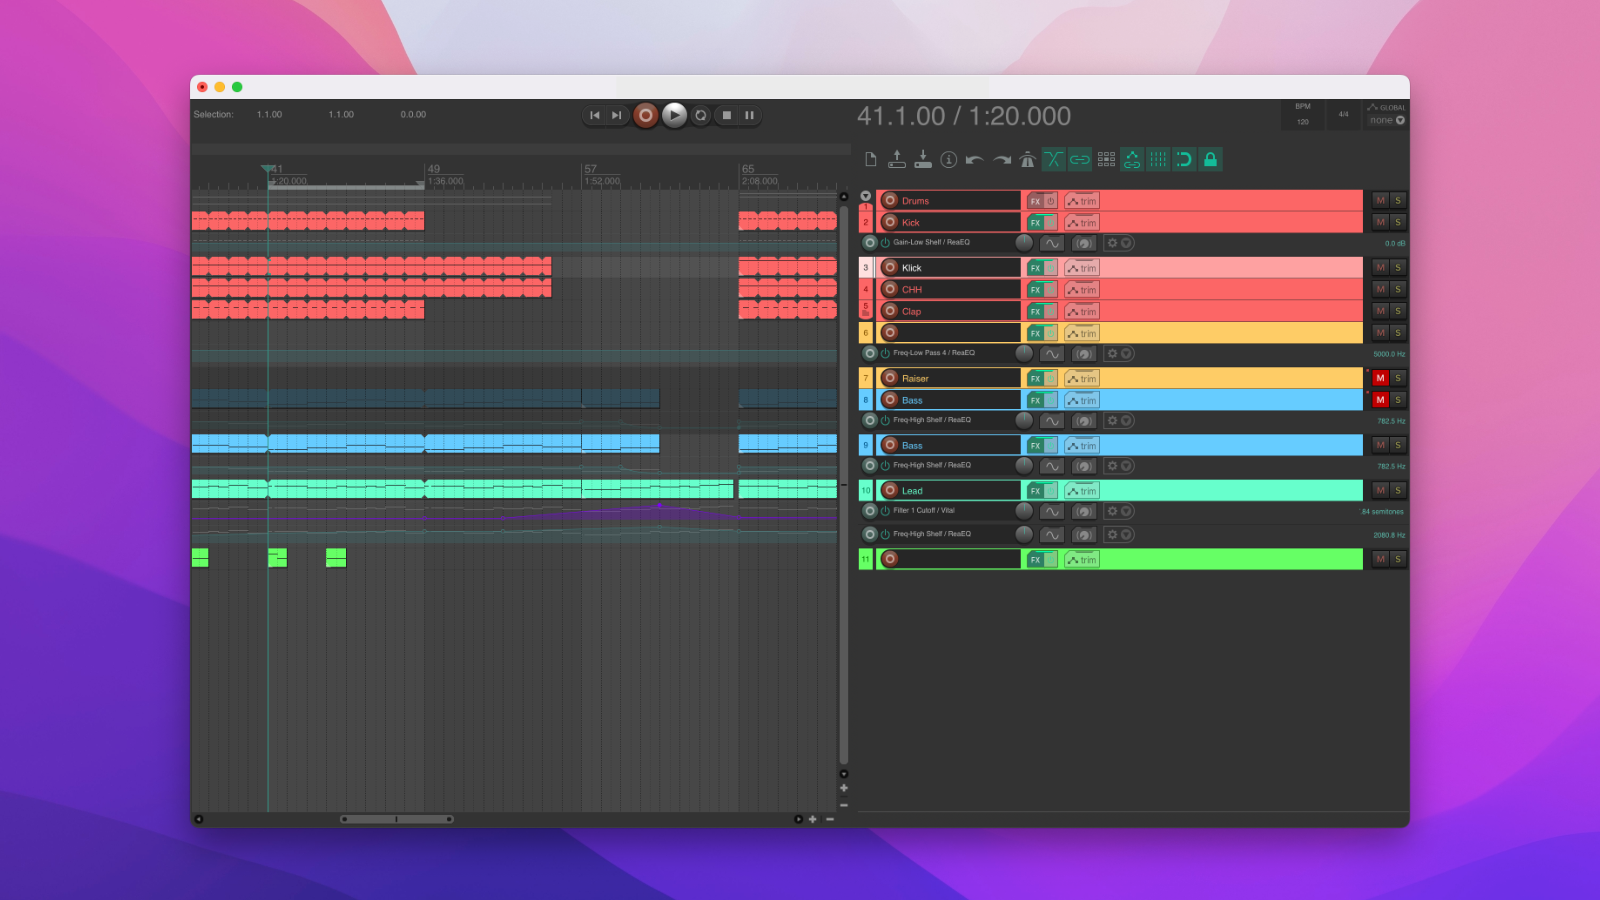Toggle FX bypass power on the Kick track

click(1050, 223)
